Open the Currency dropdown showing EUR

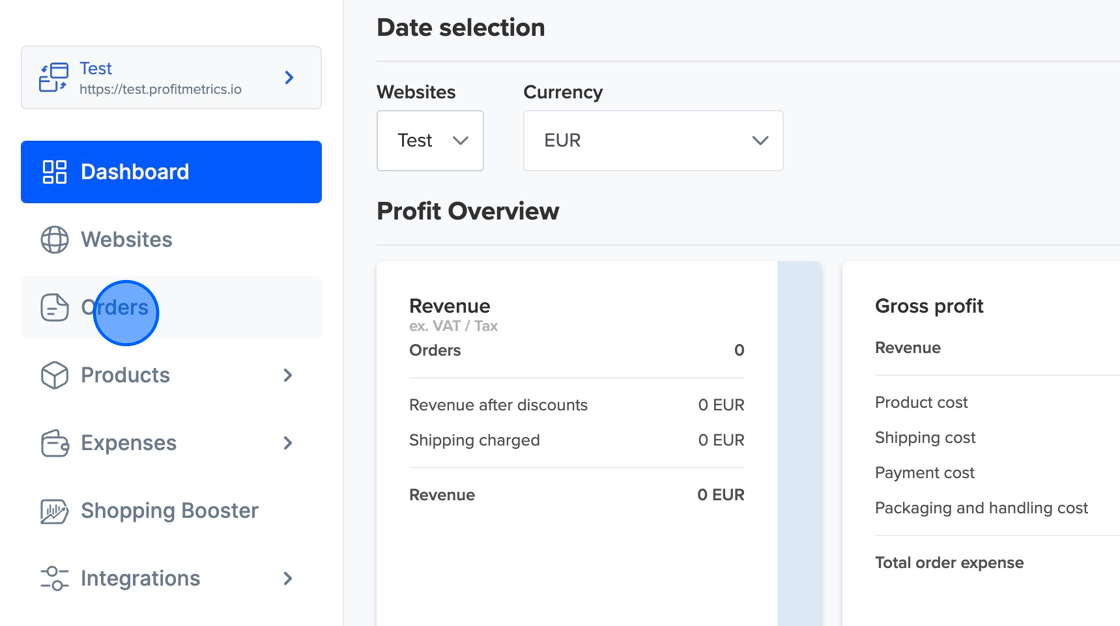pyautogui.click(x=652, y=140)
